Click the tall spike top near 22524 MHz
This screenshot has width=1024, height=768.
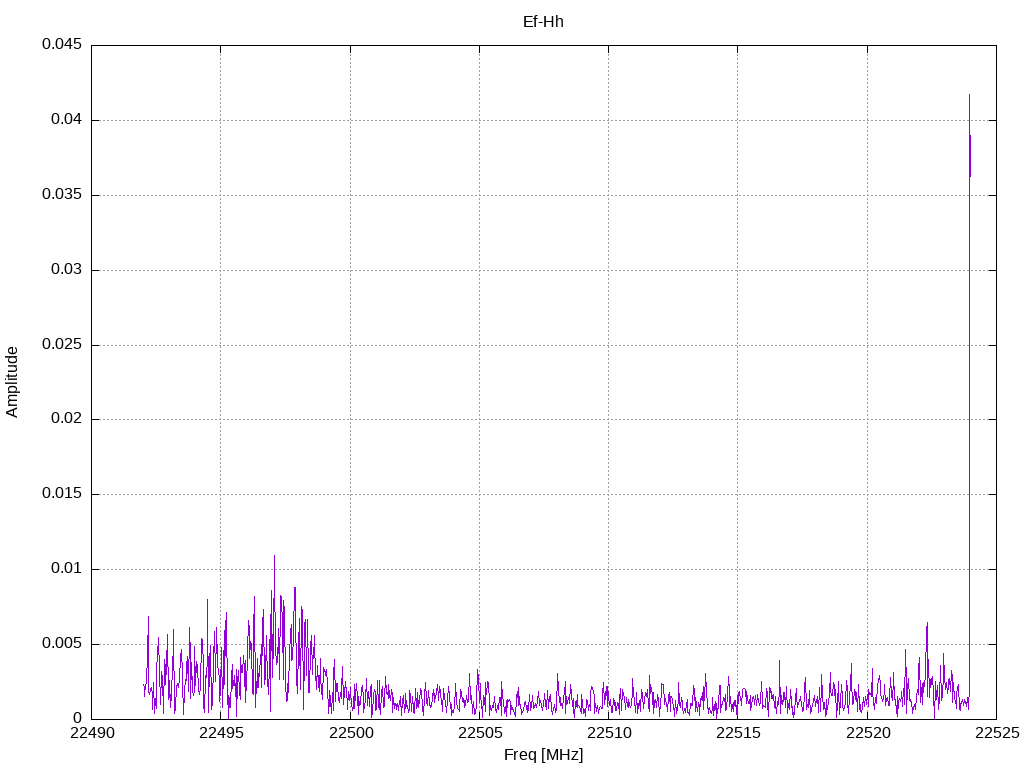coord(969,96)
